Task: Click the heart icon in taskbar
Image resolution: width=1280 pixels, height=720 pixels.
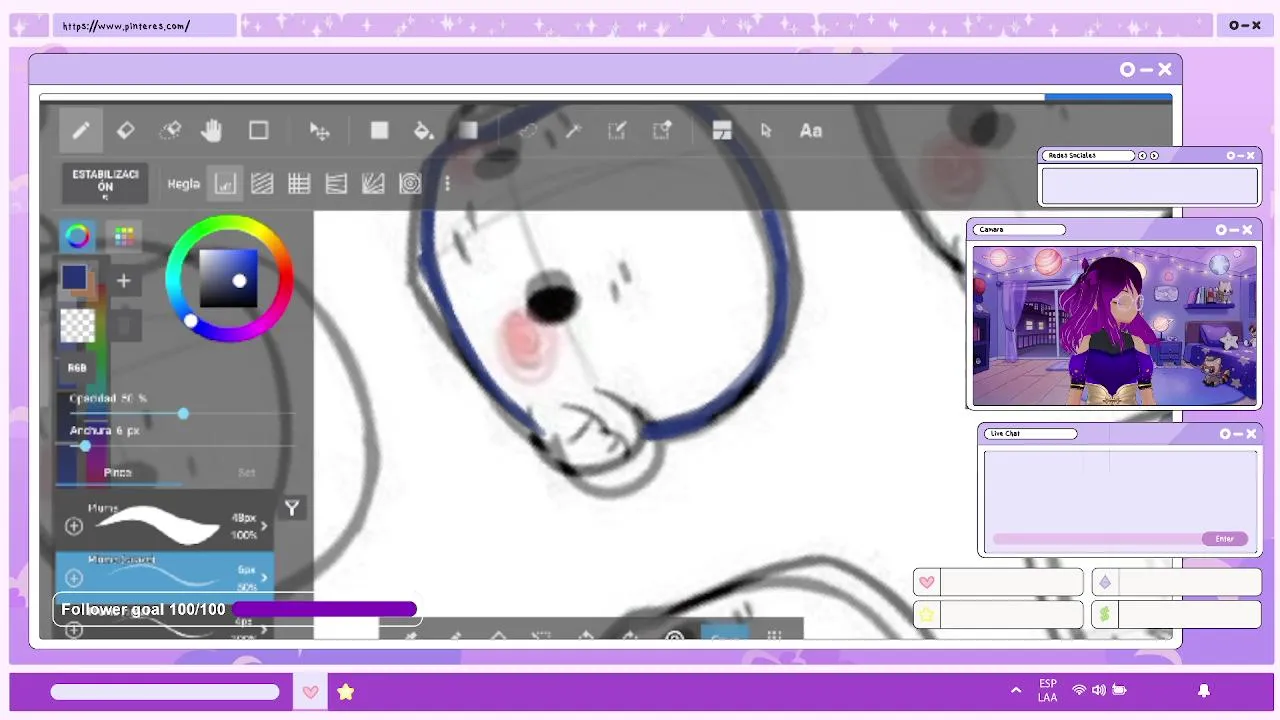Action: coord(310,692)
